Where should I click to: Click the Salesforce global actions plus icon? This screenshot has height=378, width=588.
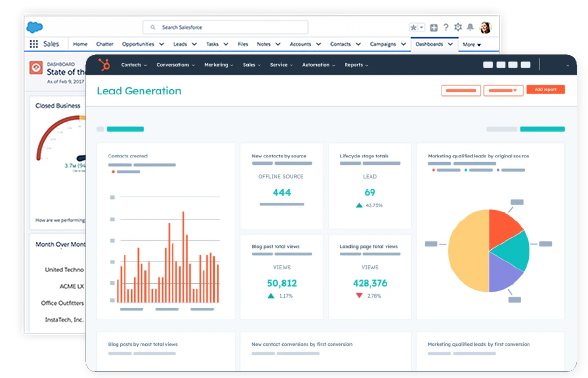point(434,27)
